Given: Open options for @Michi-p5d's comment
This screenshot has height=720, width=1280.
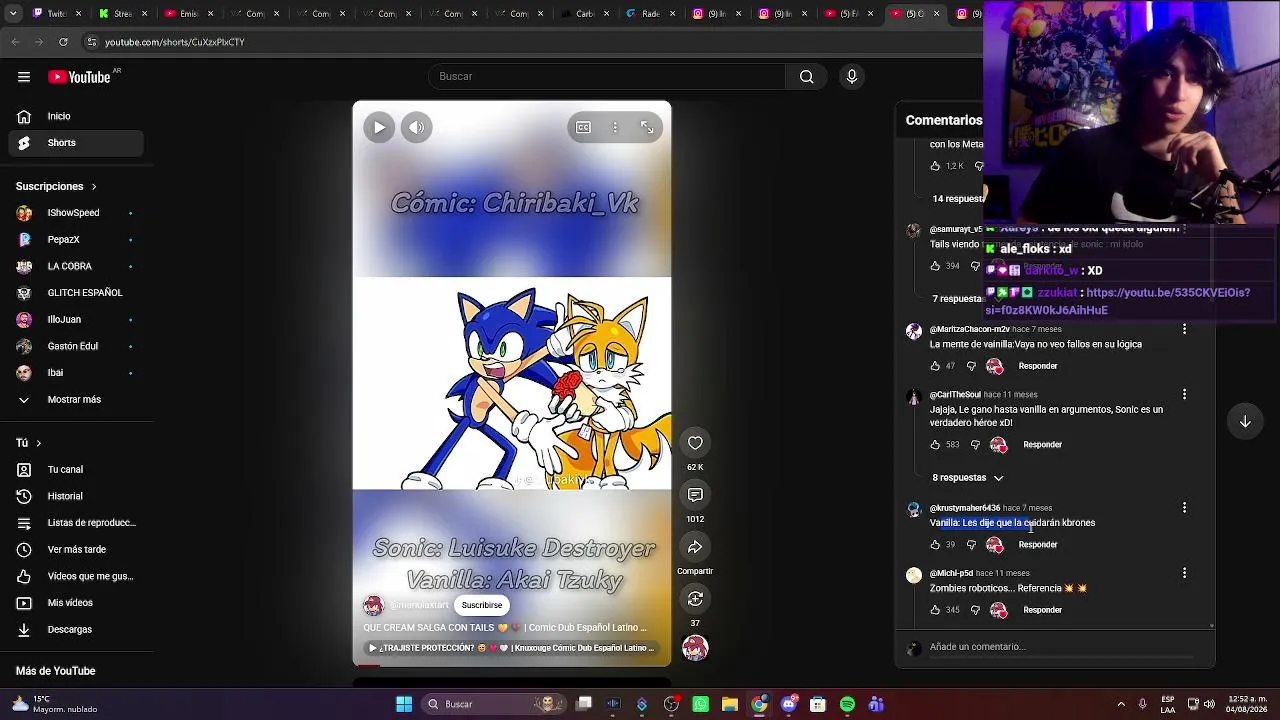Looking at the screenshot, I should [x=1184, y=573].
